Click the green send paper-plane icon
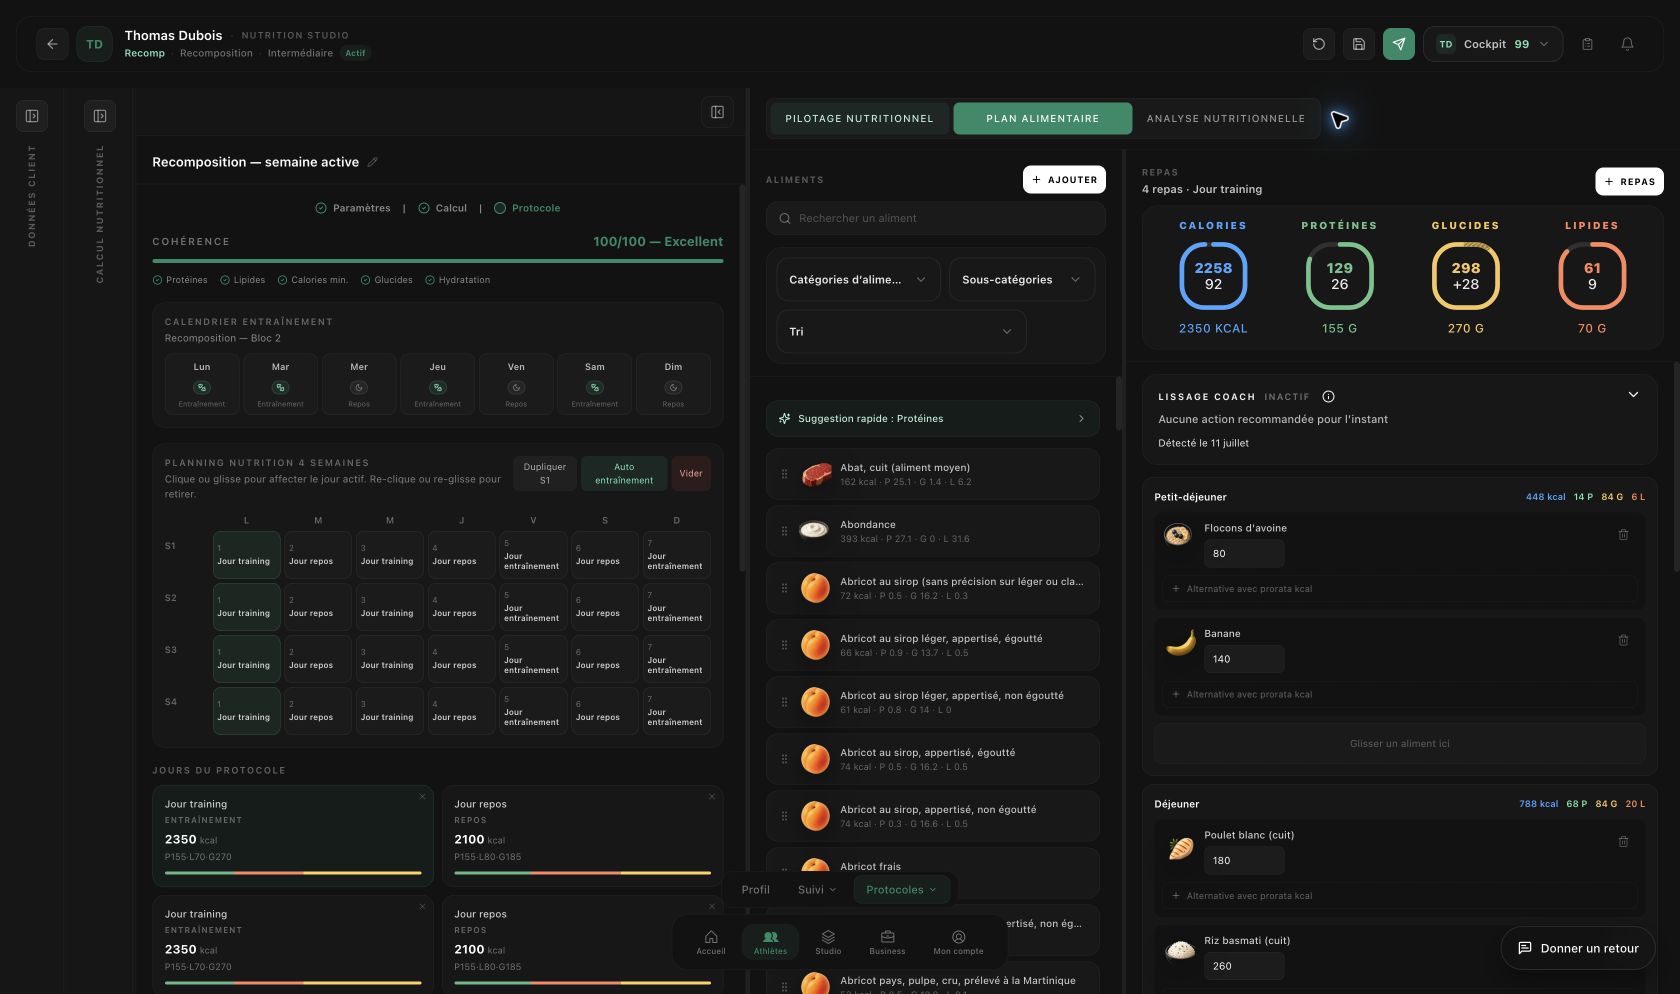The height and width of the screenshot is (994, 1680). pos(1398,44)
